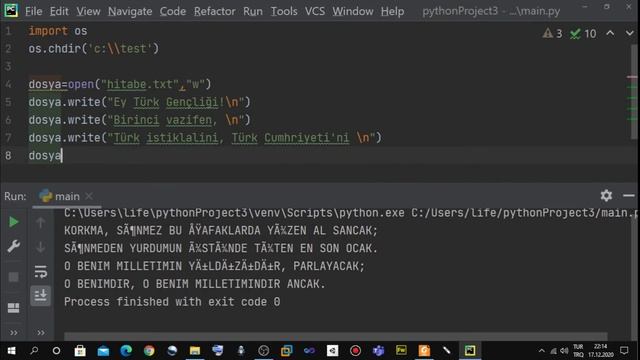Go to next highlighted error arrow

click(x=630, y=33)
